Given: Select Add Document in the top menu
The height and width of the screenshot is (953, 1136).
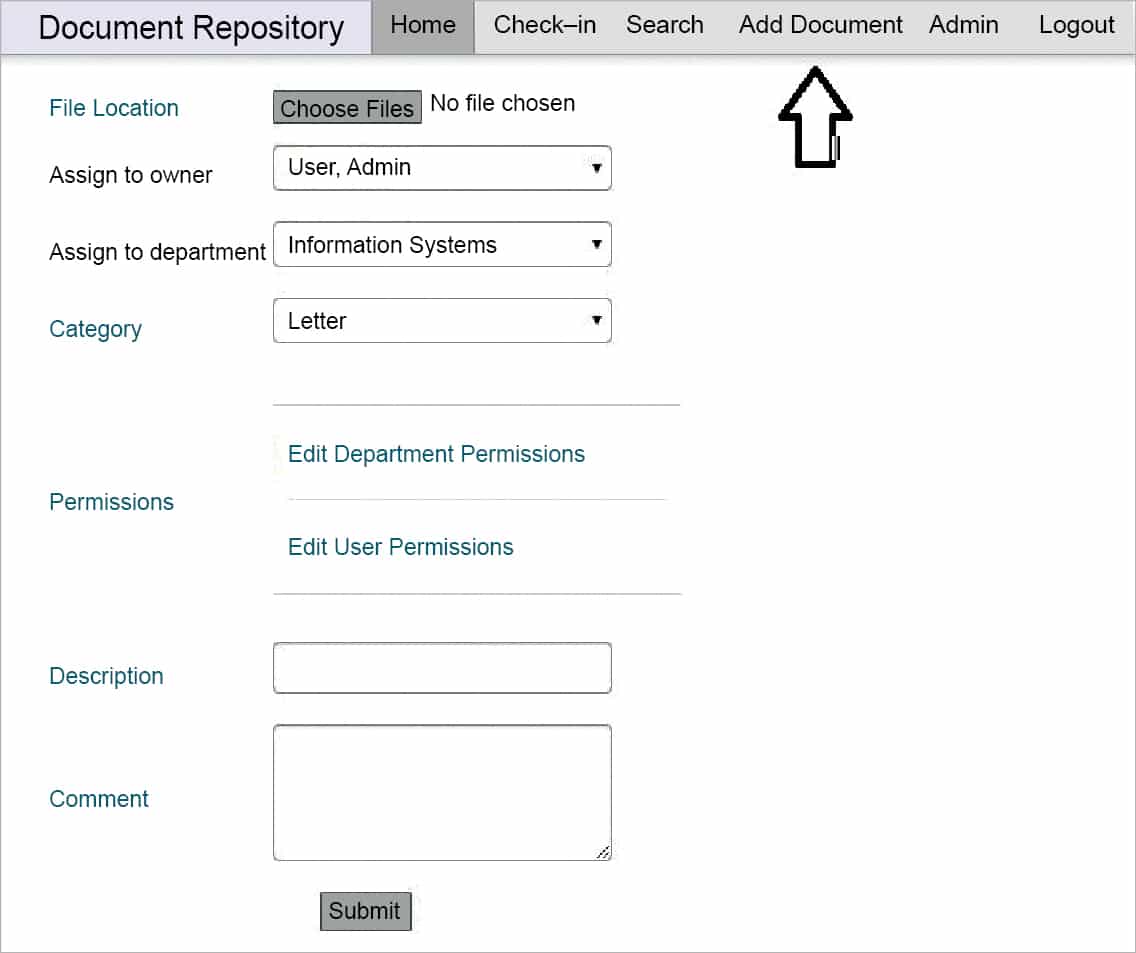Looking at the screenshot, I should [820, 26].
